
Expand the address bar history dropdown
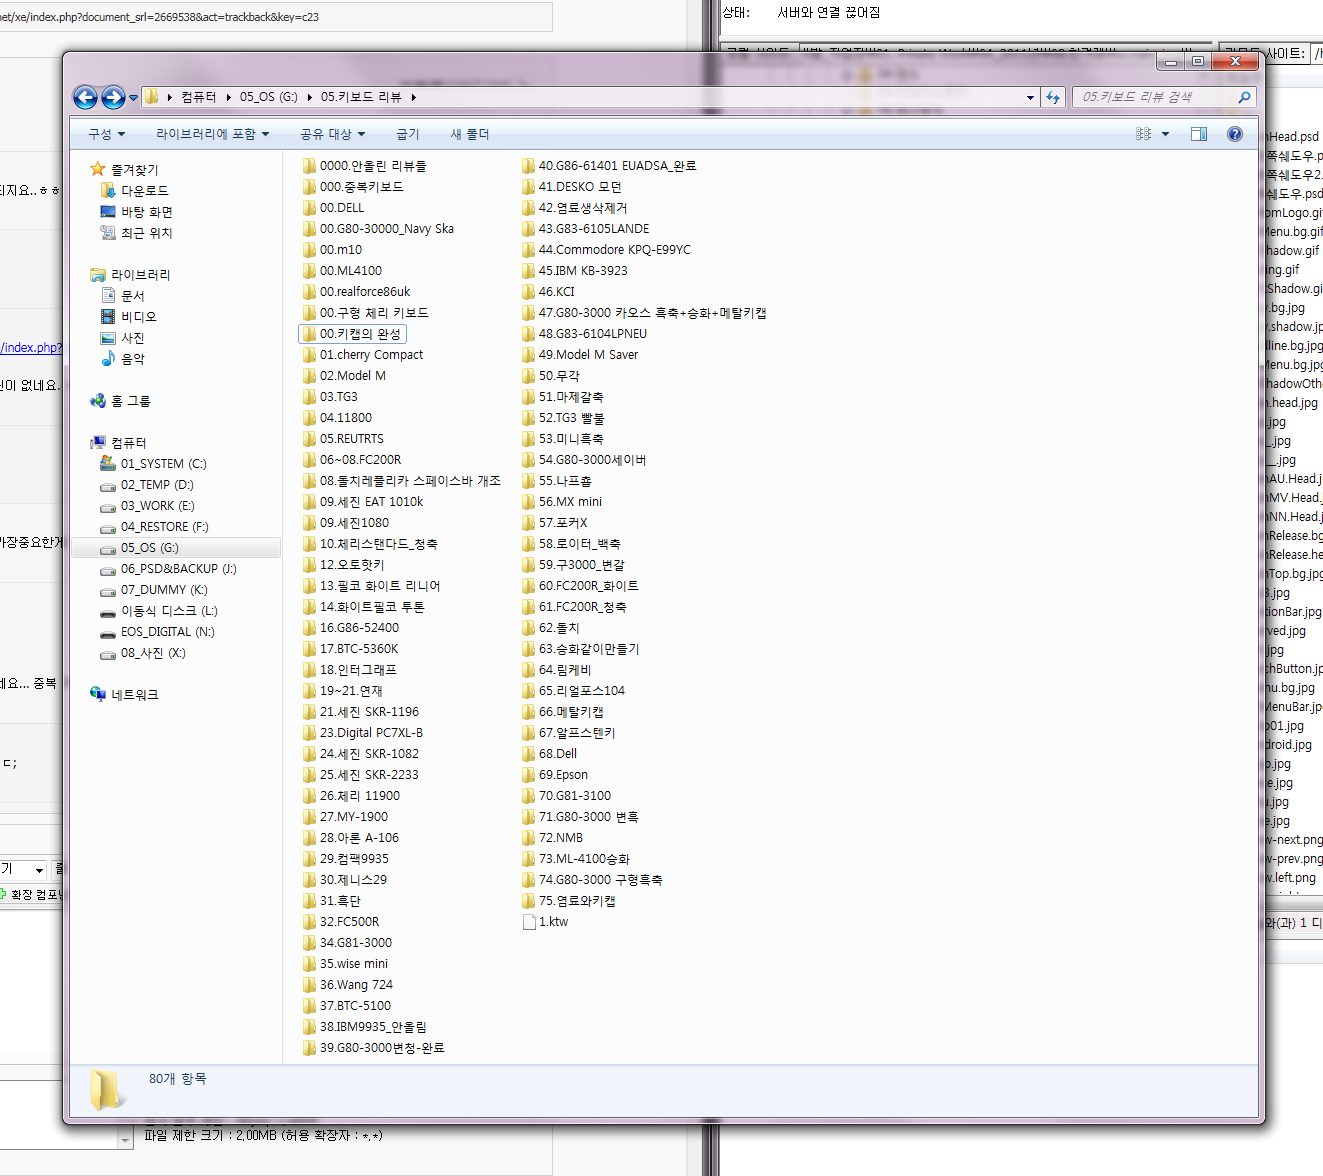[x=1030, y=98]
